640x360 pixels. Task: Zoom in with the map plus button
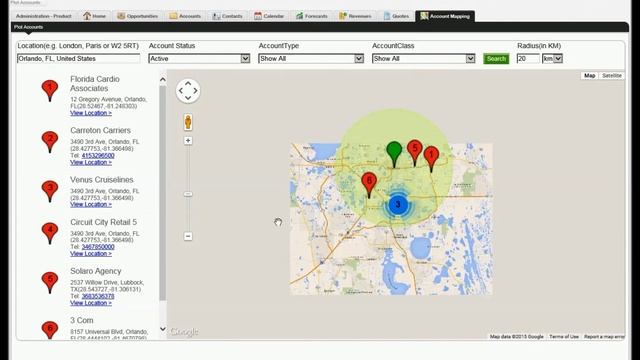(188, 140)
